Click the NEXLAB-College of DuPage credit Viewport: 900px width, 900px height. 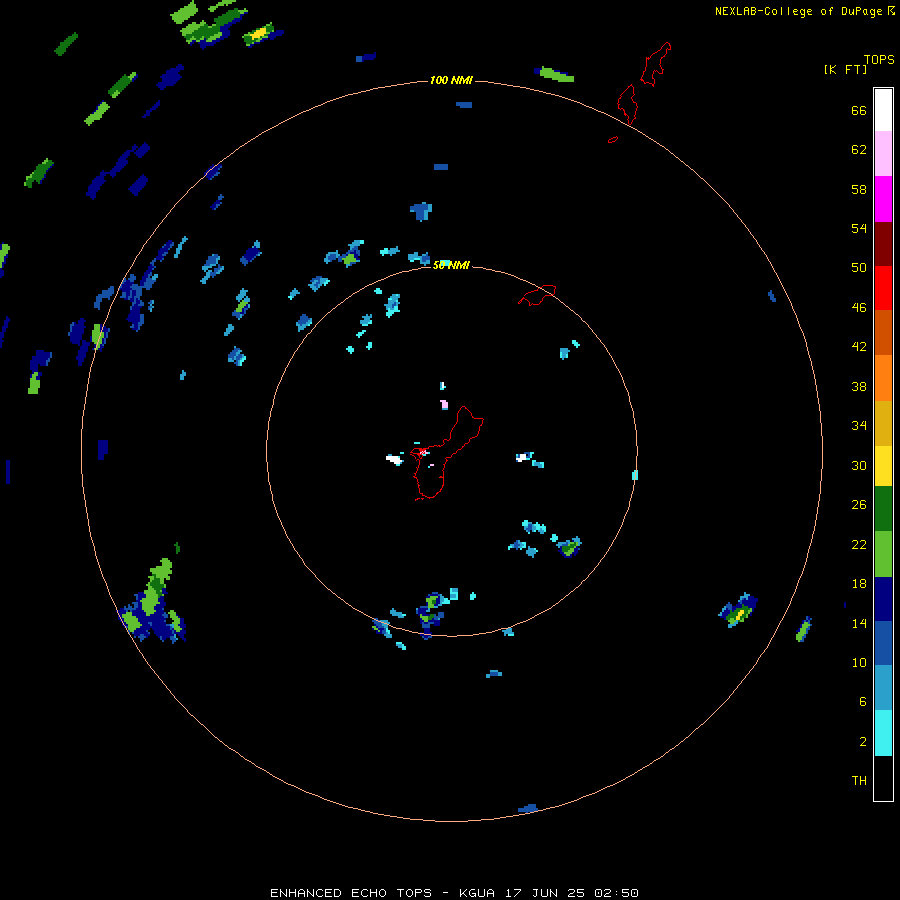point(804,11)
